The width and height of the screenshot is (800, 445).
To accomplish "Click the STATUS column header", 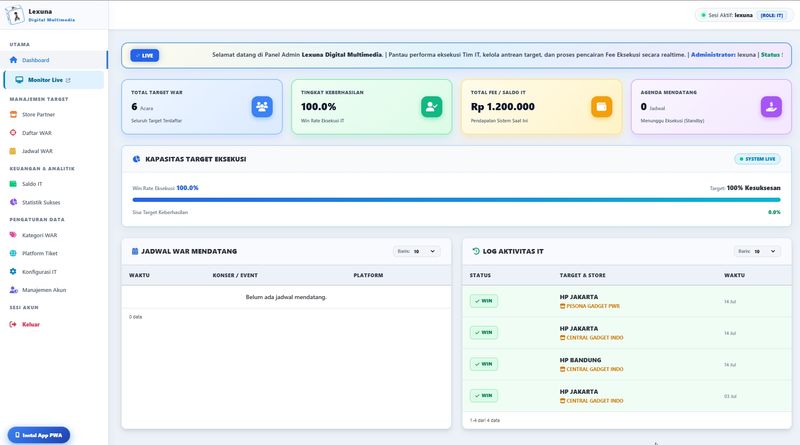I will click(x=480, y=275).
